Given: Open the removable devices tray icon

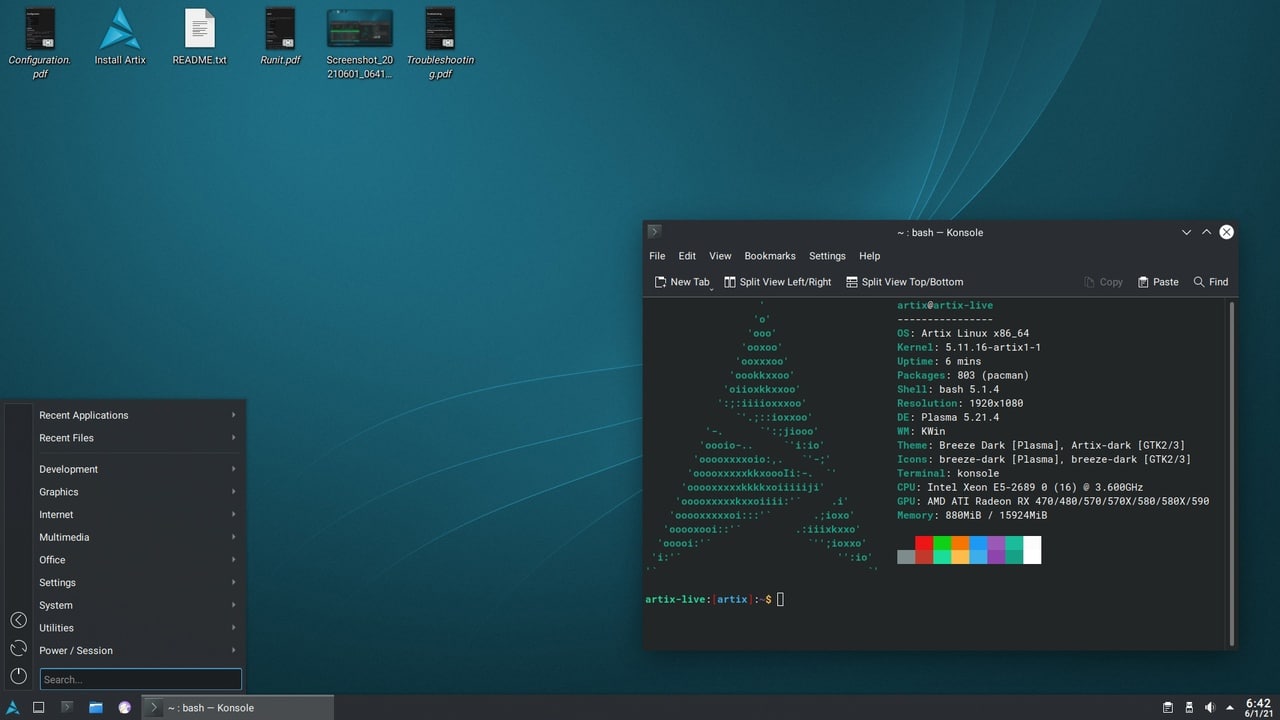Looking at the screenshot, I should pos(1189,708).
